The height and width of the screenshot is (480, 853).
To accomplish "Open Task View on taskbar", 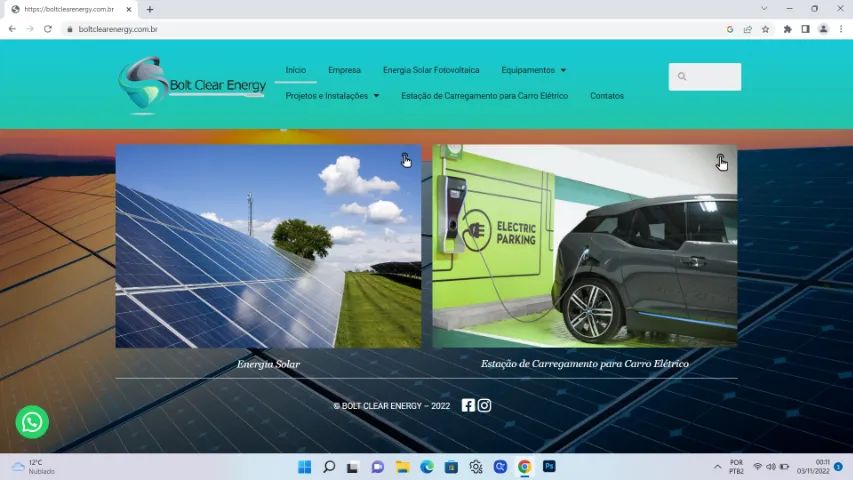I will click(x=353, y=467).
